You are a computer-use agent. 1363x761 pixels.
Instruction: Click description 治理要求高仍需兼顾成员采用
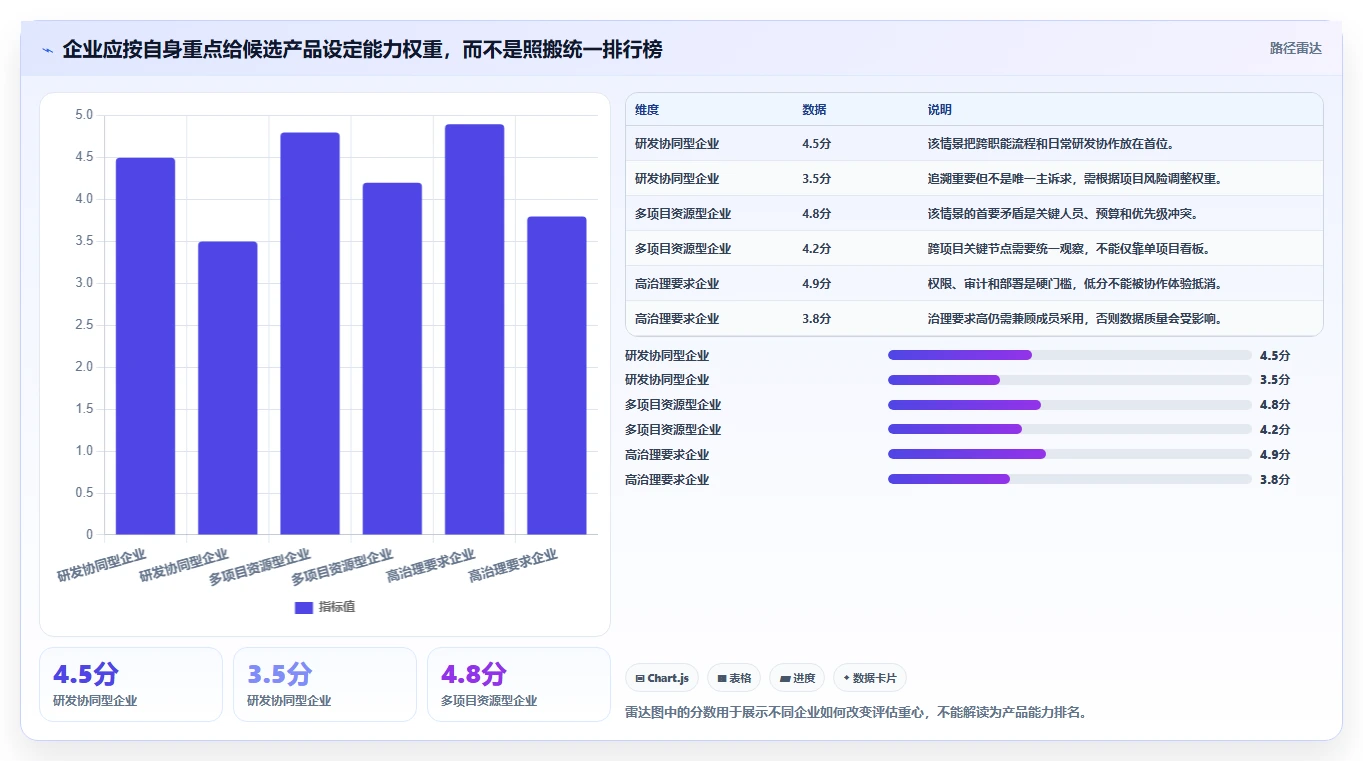[1075, 319]
